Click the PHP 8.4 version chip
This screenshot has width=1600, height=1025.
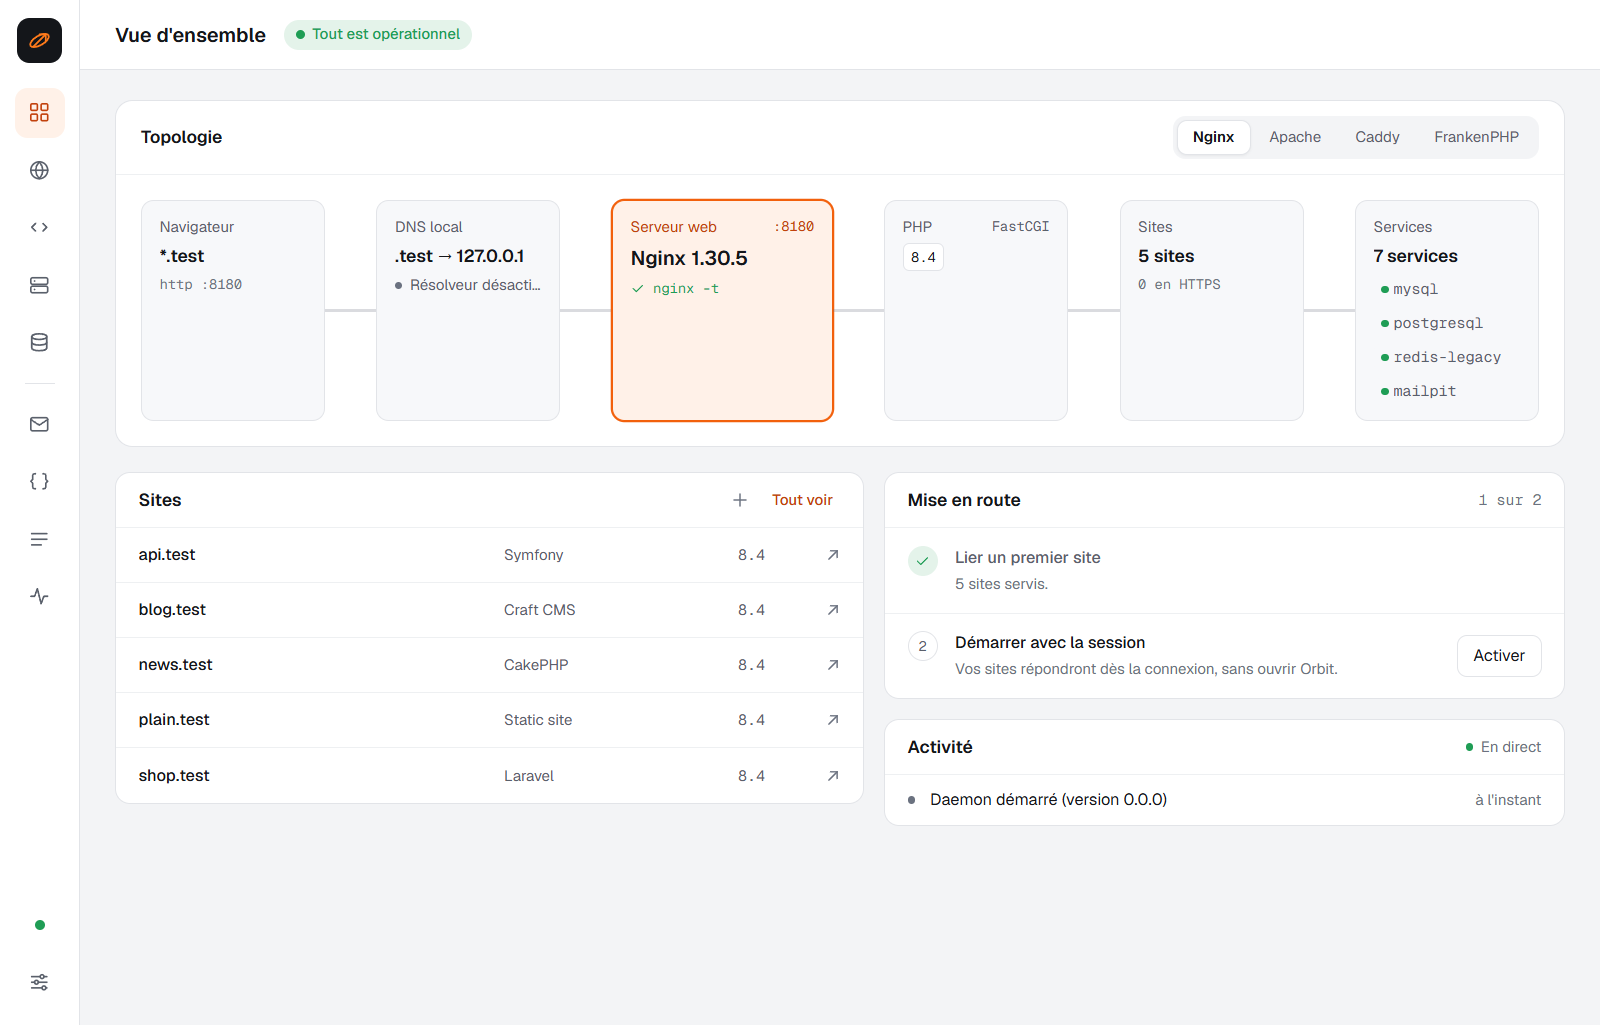[x=923, y=257]
